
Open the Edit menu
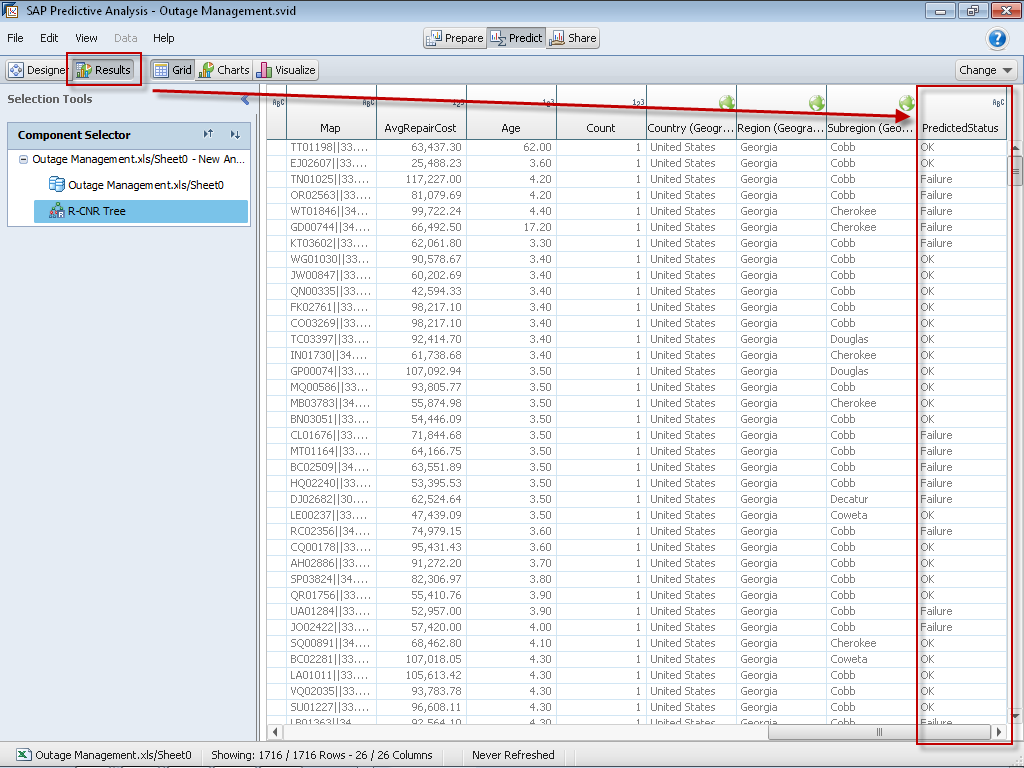tap(49, 38)
